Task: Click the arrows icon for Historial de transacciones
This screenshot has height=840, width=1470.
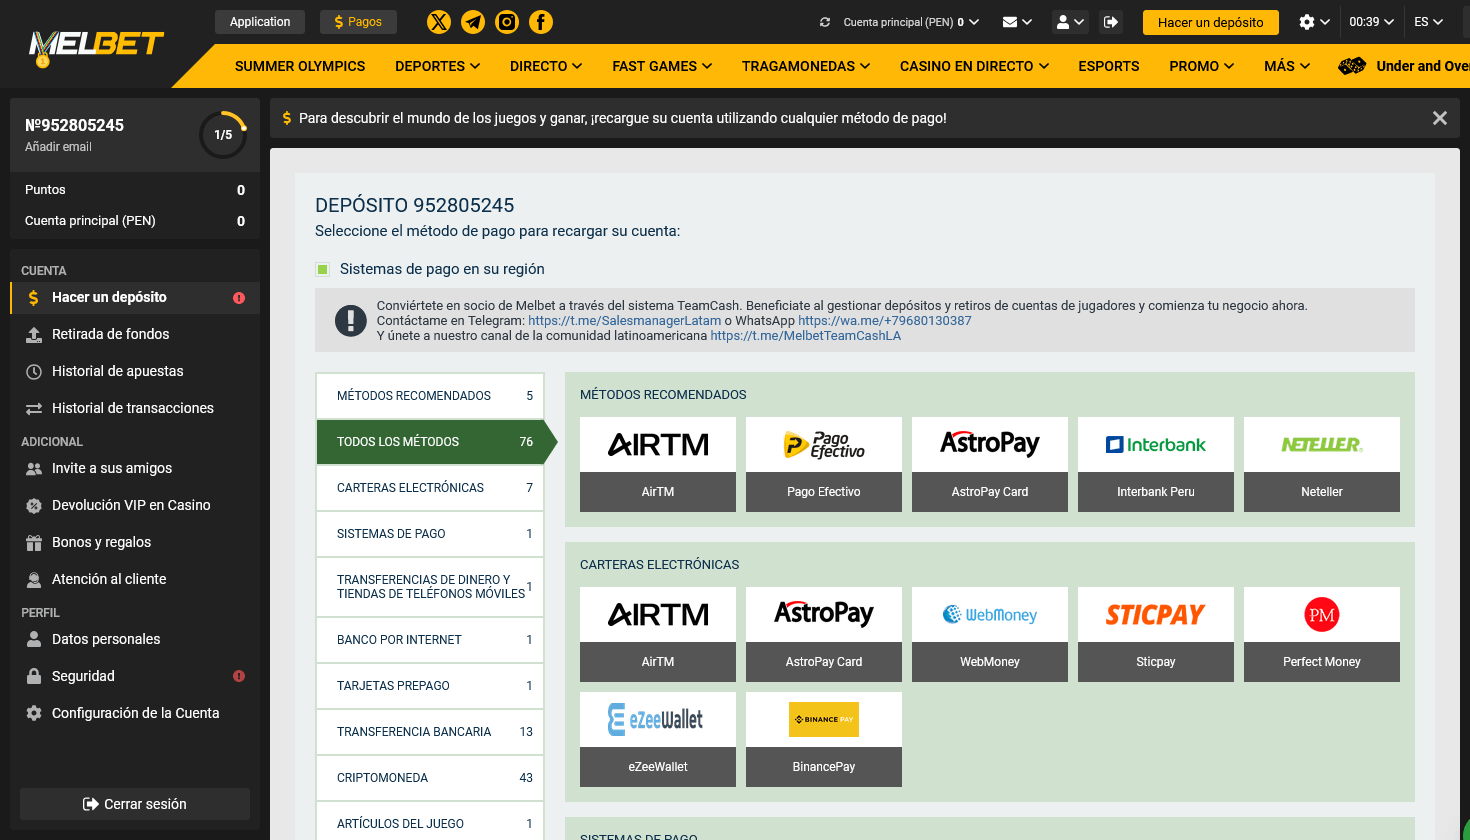Action: pos(34,409)
